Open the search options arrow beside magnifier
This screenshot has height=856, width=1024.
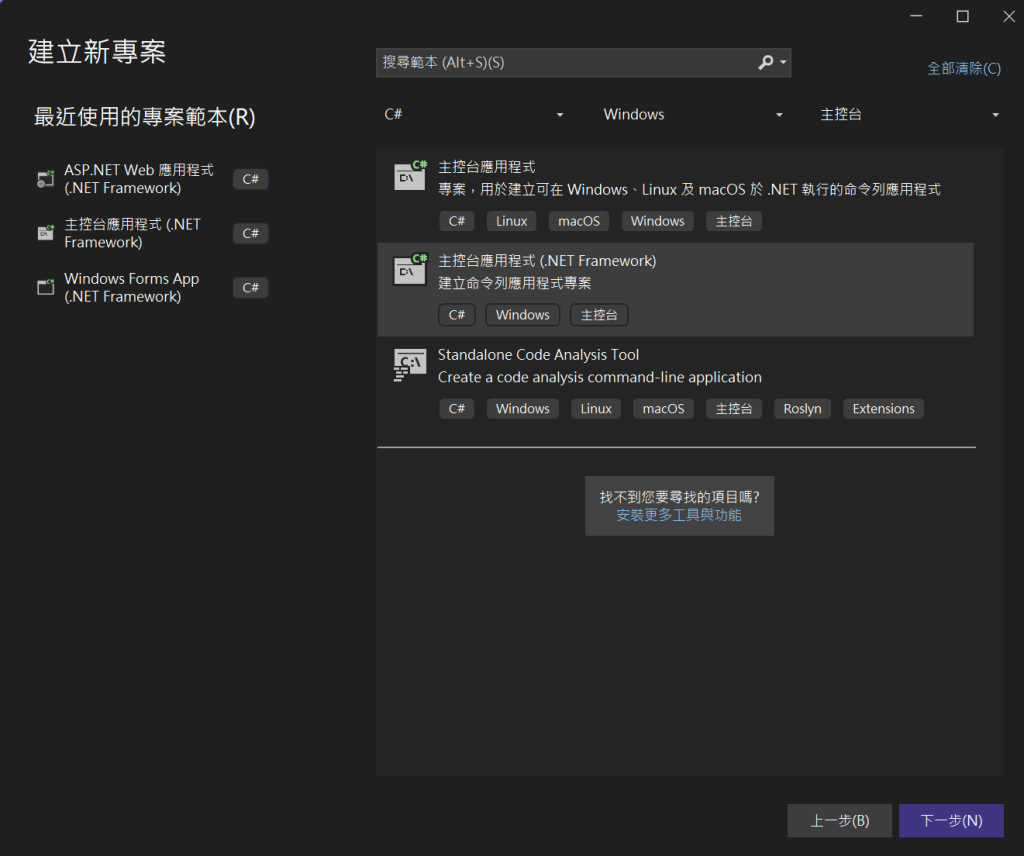click(x=783, y=63)
